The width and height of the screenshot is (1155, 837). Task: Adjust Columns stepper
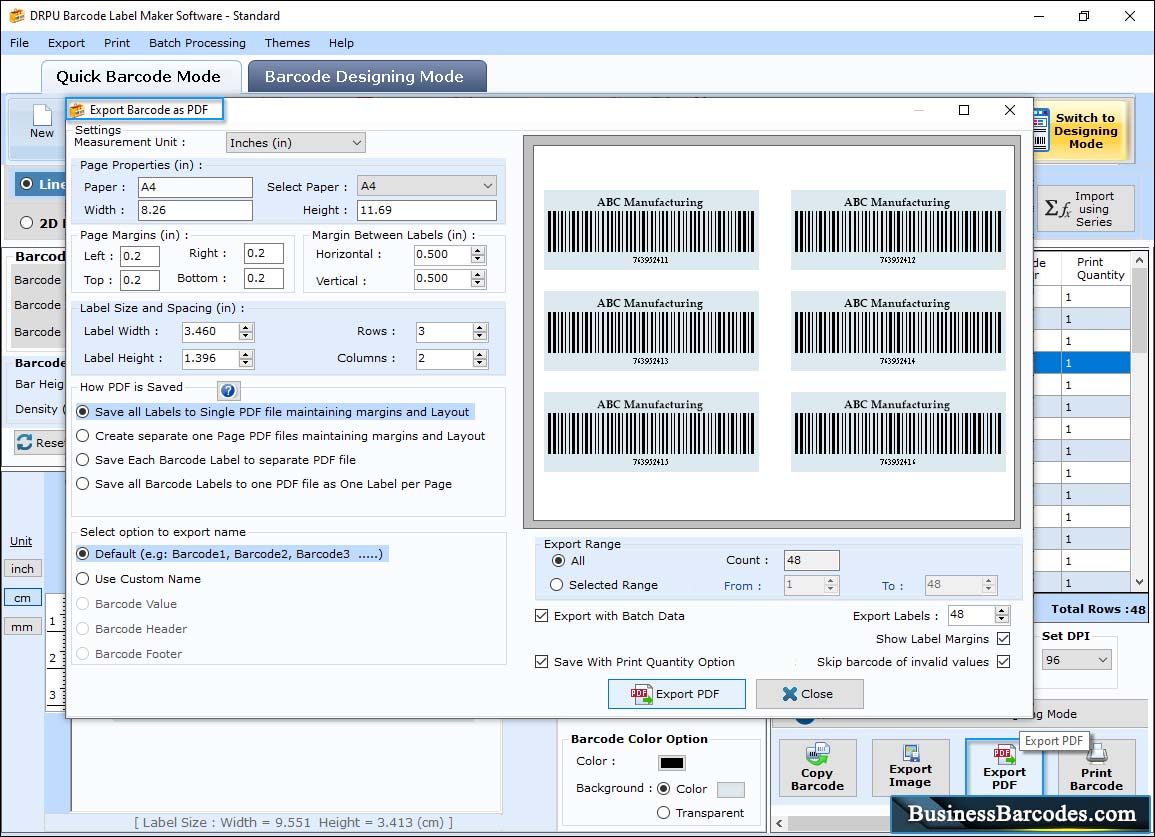click(480, 359)
